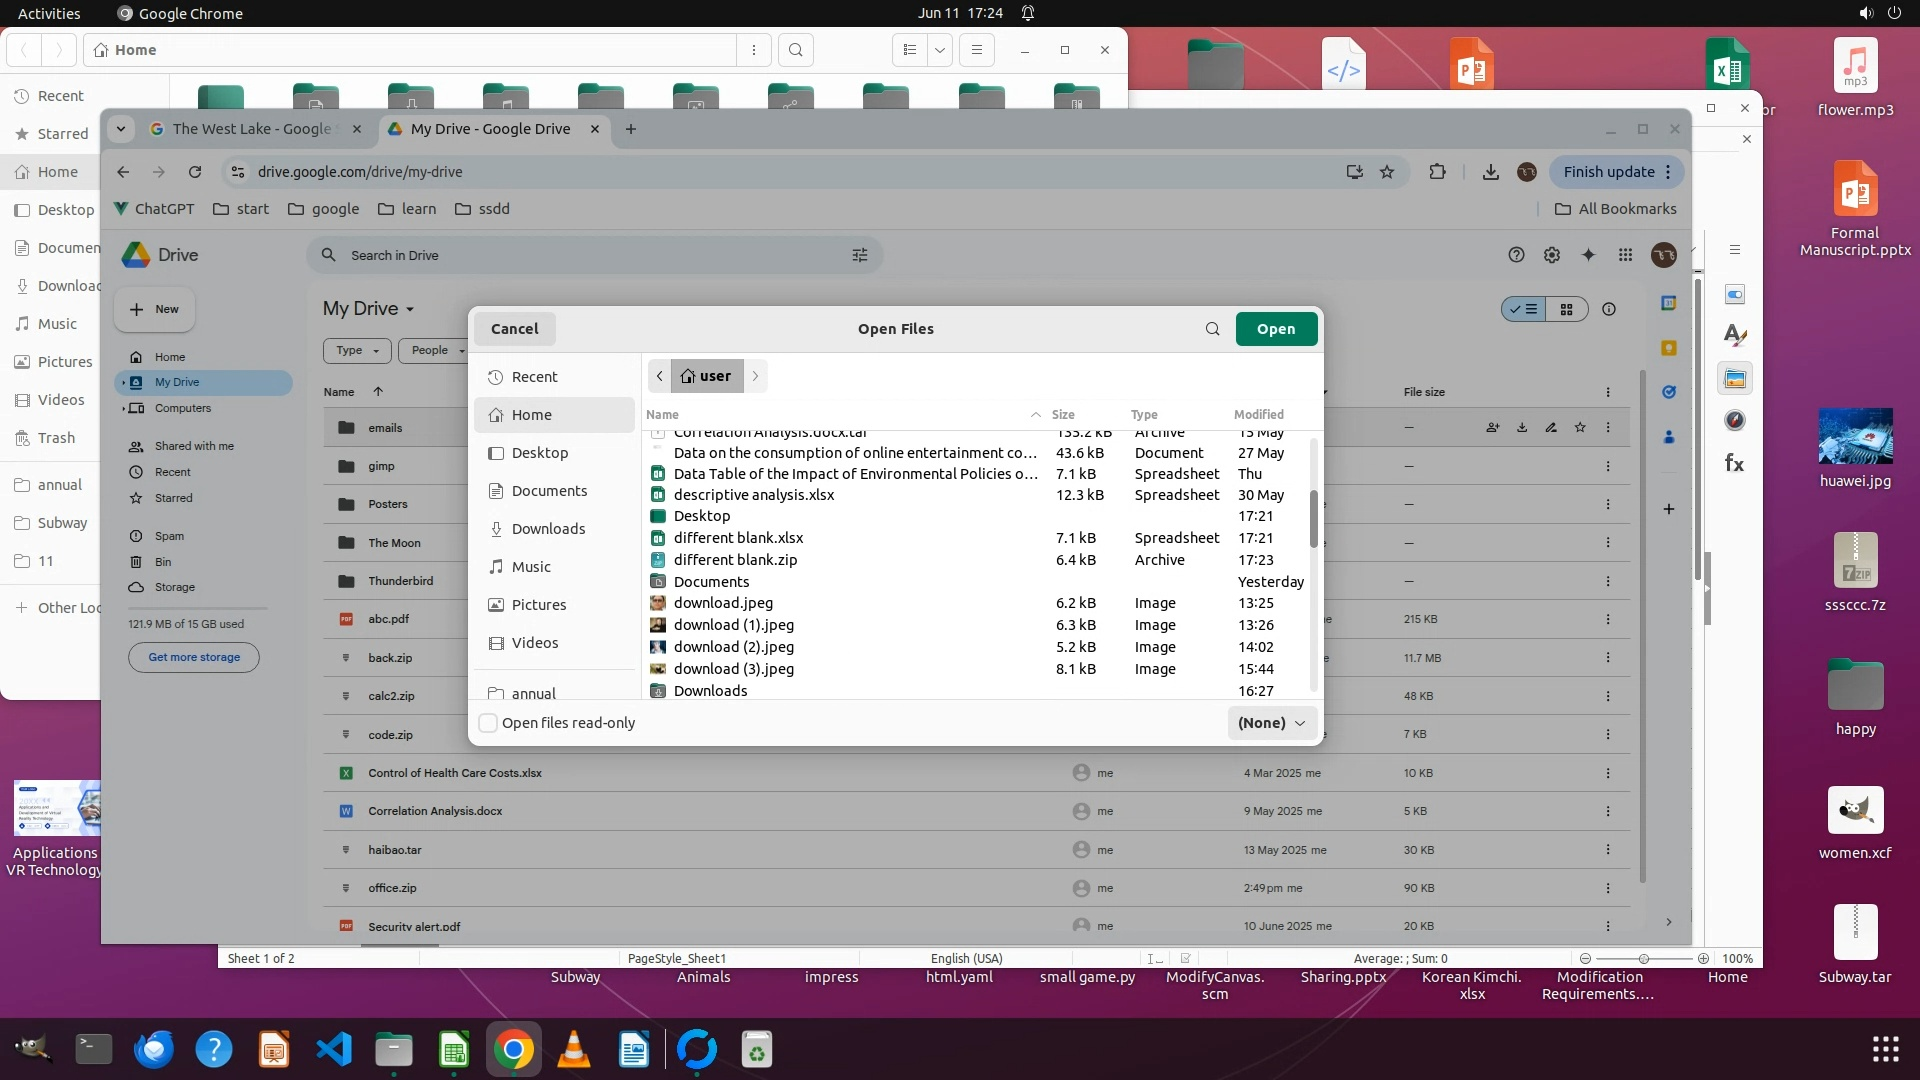1920x1080 pixels.
Task: Open the (None) file filter dropdown
Action: pyautogui.click(x=1271, y=723)
